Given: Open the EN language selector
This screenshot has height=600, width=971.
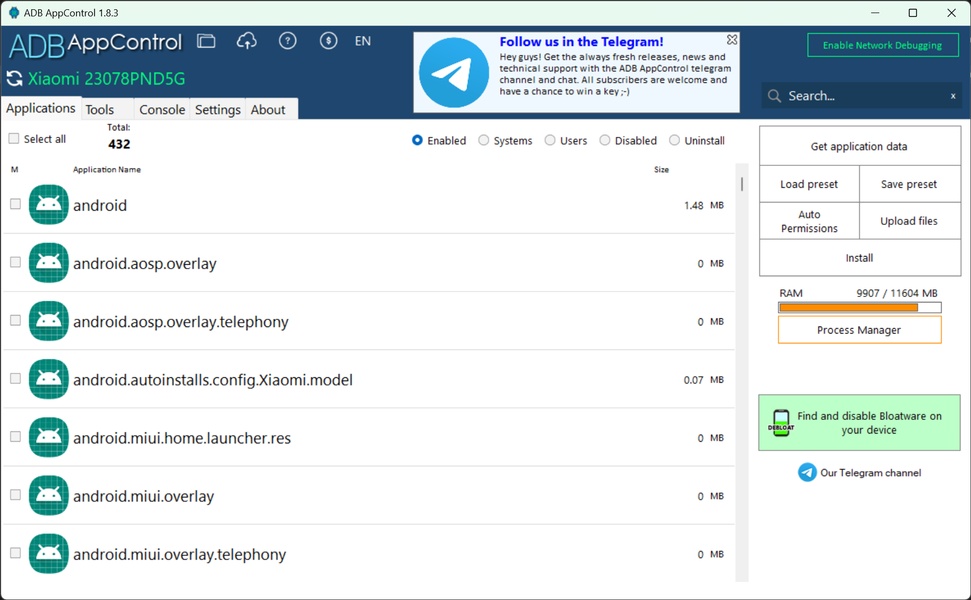Looking at the screenshot, I should tap(362, 41).
